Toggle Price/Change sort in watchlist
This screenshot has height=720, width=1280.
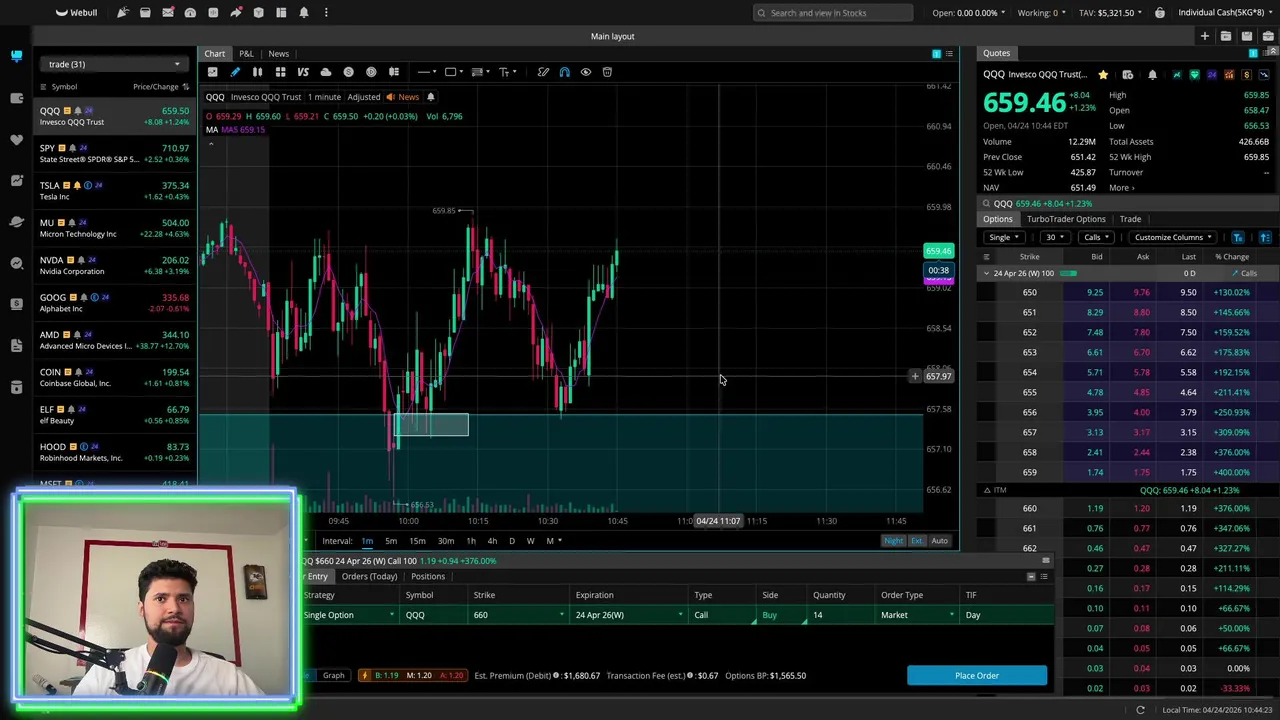(161, 87)
